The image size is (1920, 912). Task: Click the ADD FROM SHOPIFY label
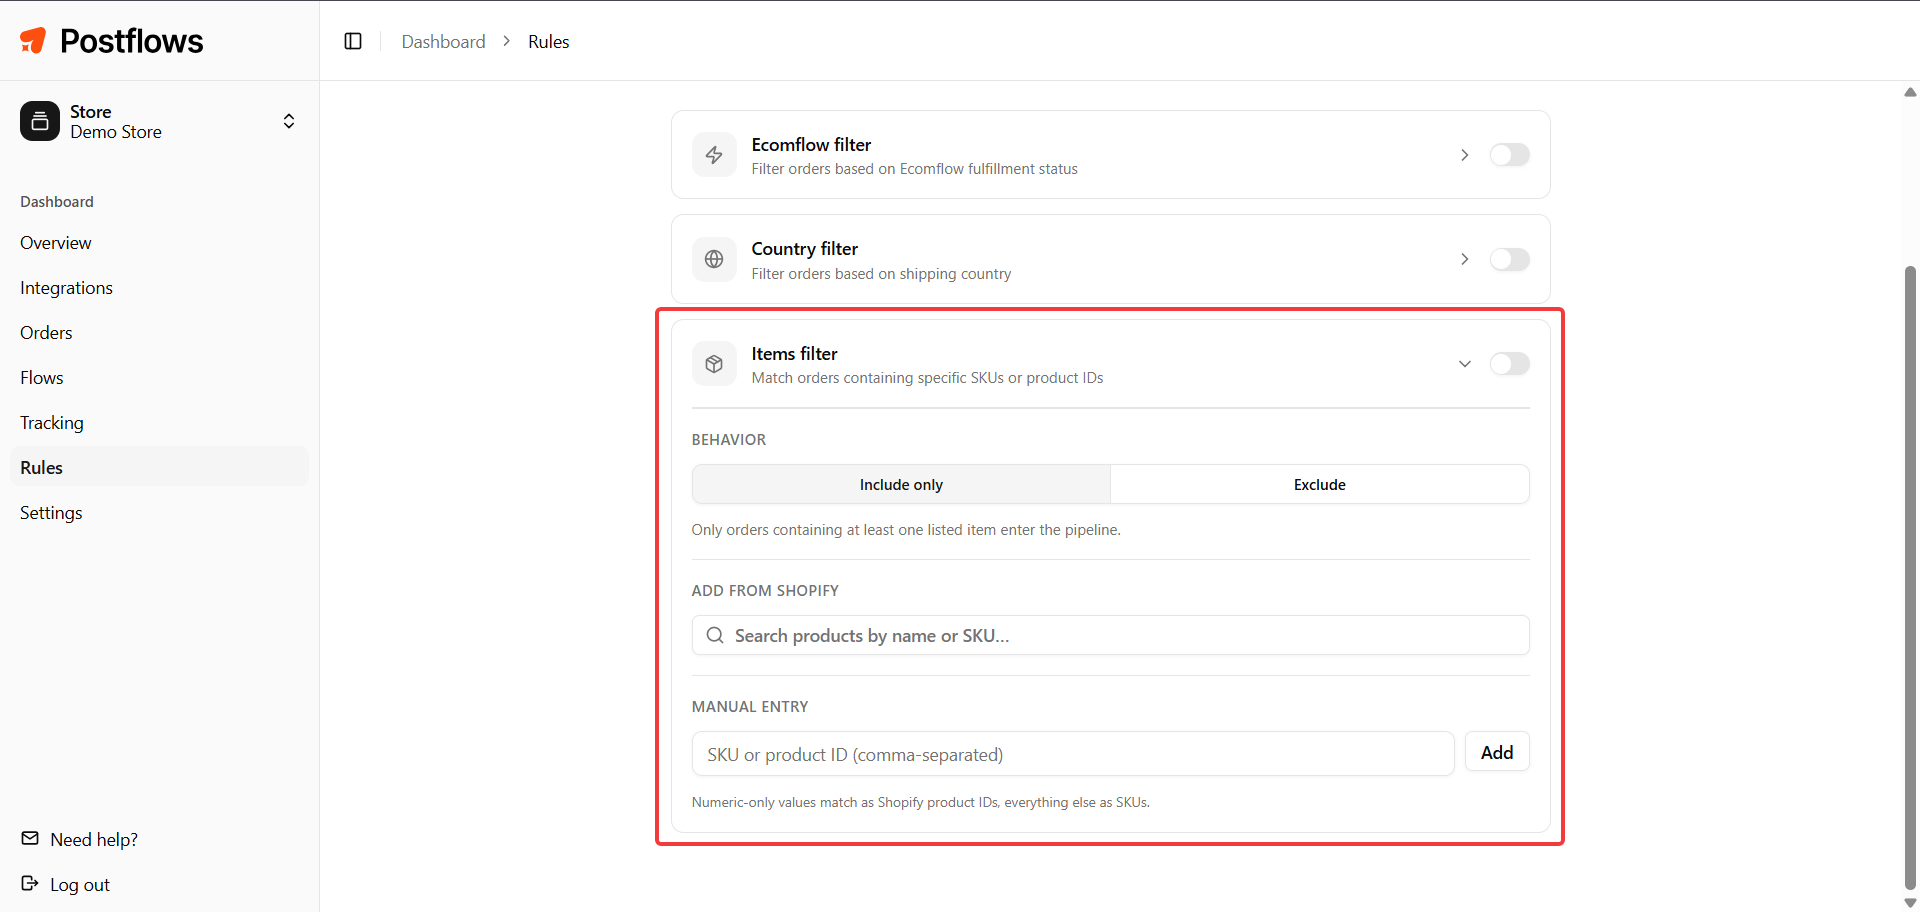[x=765, y=591]
